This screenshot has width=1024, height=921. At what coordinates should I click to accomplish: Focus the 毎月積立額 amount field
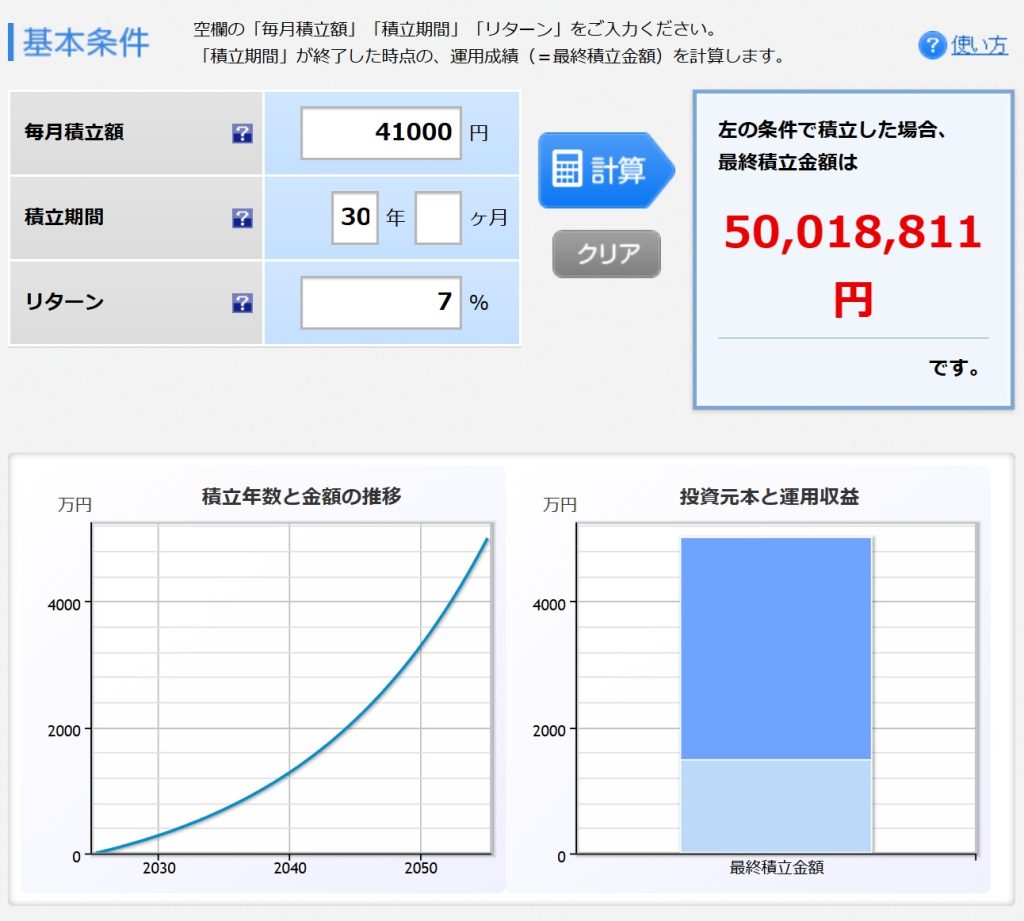[380, 133]
